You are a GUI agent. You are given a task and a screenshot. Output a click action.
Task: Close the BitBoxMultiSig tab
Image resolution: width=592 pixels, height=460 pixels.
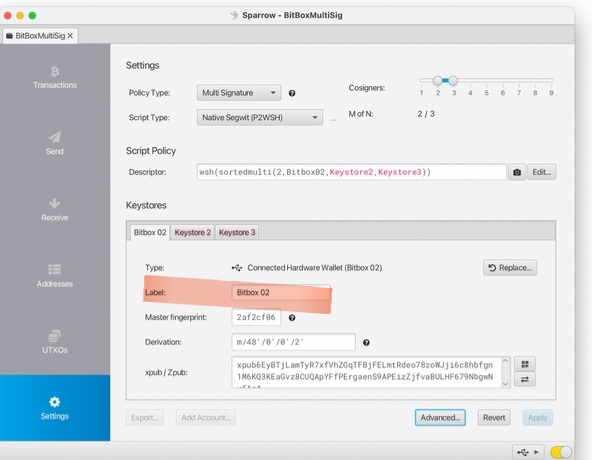tap(70, 36)
